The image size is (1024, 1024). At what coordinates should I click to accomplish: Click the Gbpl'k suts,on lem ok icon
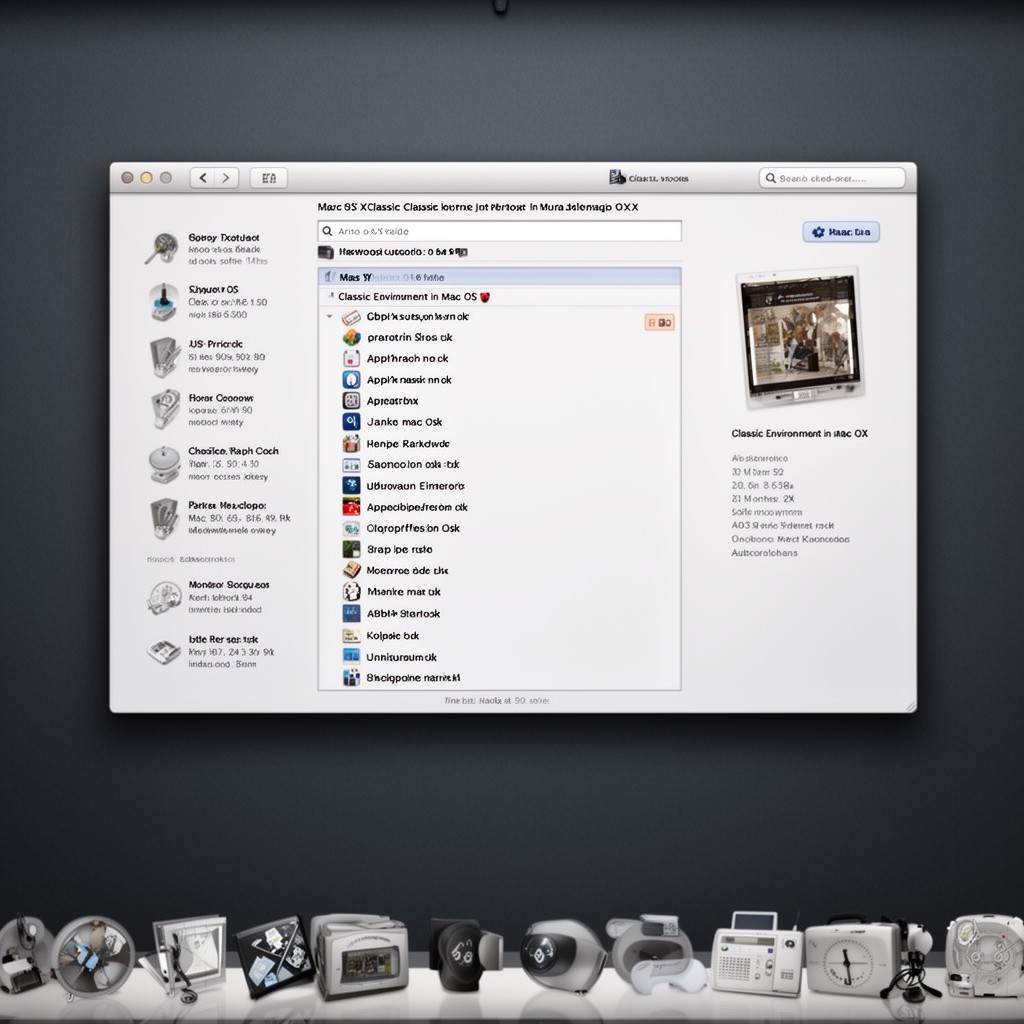(x=351, y=317)
